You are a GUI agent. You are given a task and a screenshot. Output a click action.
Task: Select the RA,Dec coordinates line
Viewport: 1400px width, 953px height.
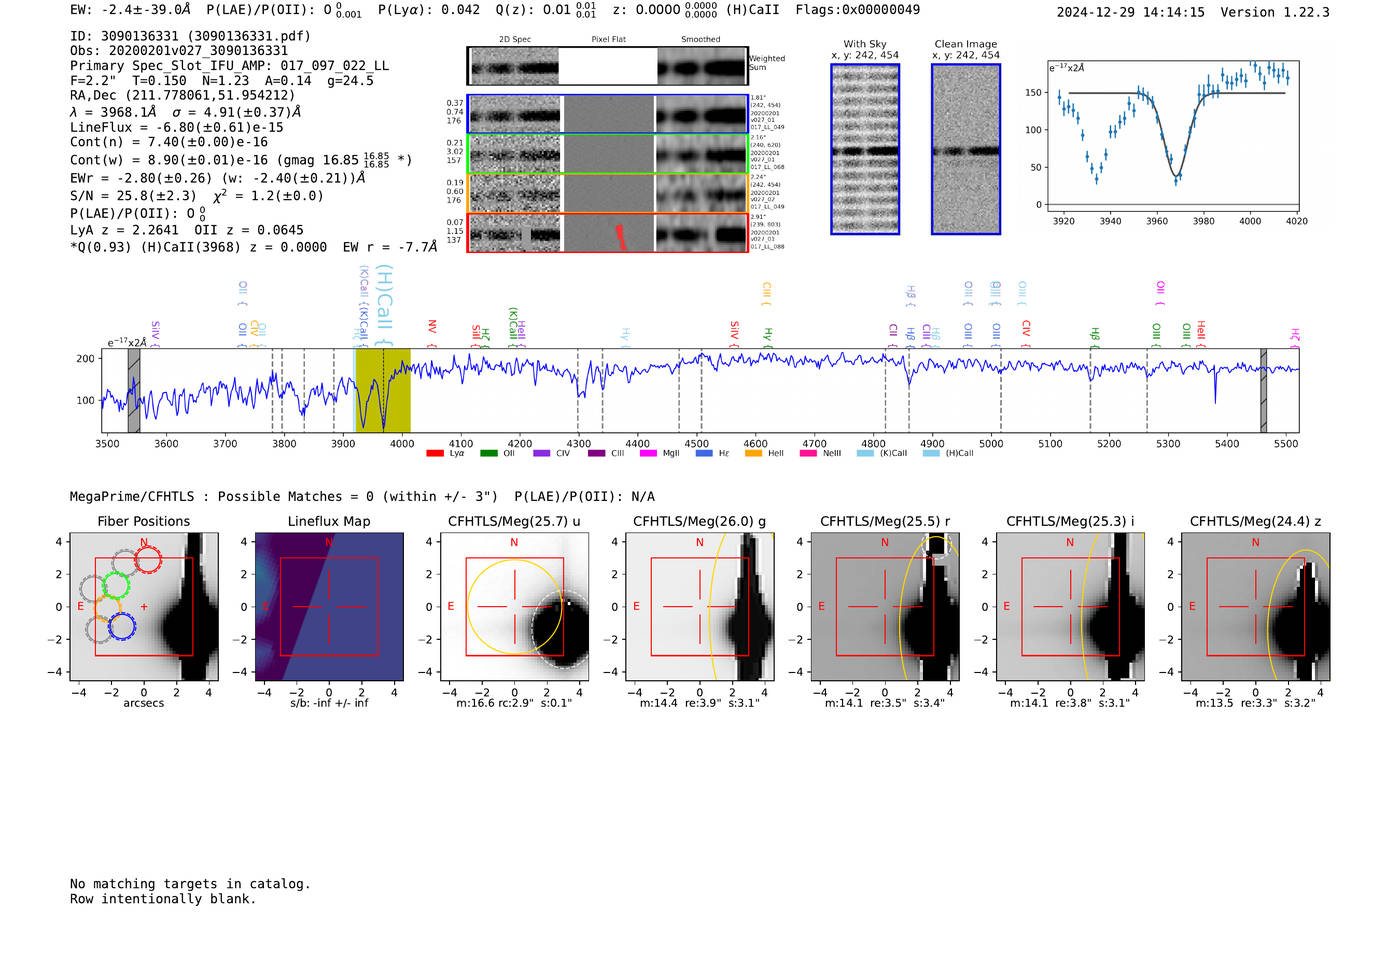183,96
